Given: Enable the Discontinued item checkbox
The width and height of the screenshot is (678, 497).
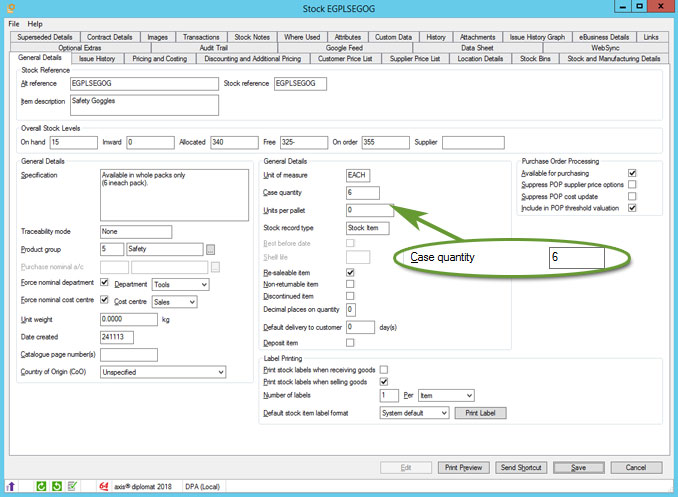Looking at the screenshot, I should [x=350, y=296].
